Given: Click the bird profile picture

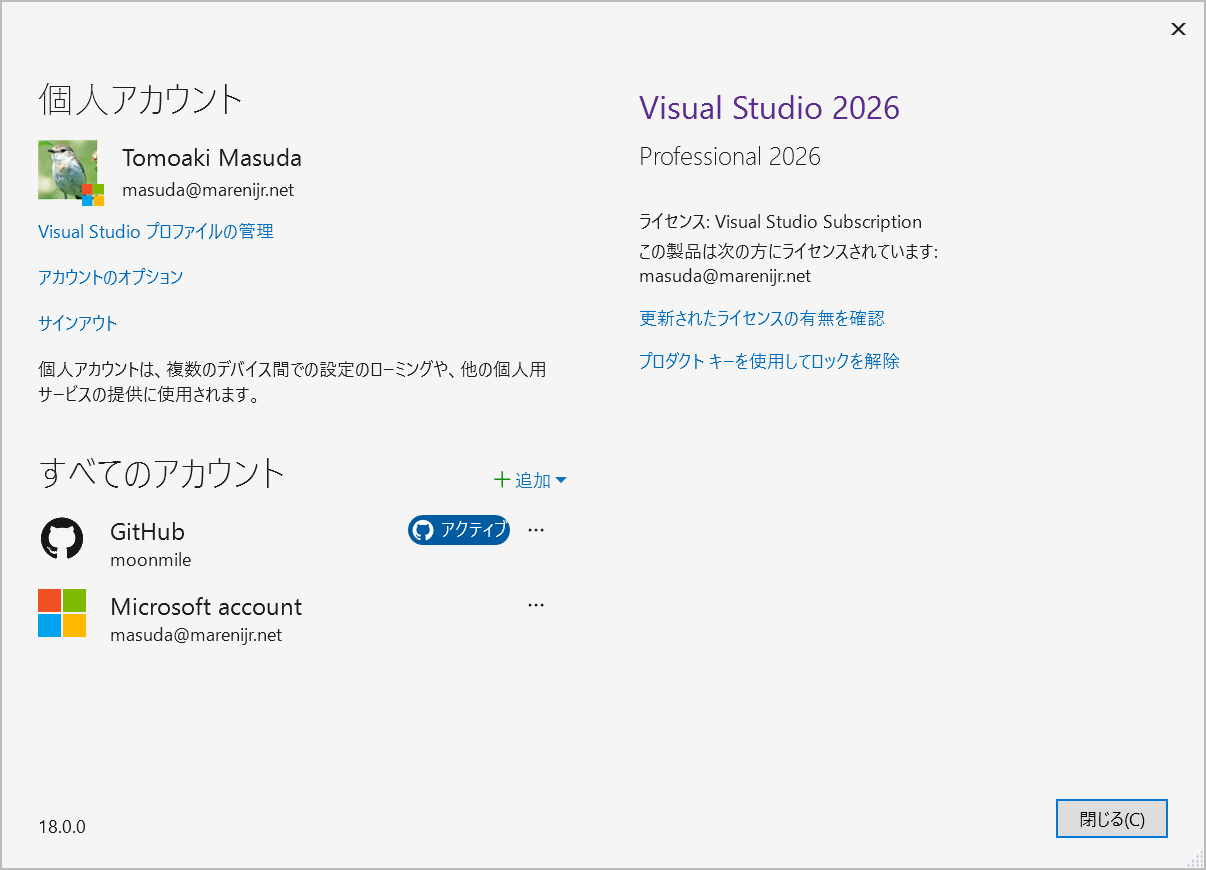Looking at the screenshot, I should click(66, 167).
